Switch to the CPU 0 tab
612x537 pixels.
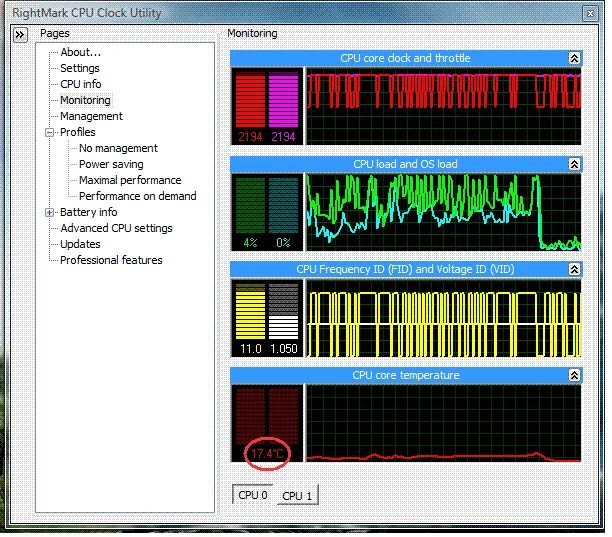click(x=253, y=495)
